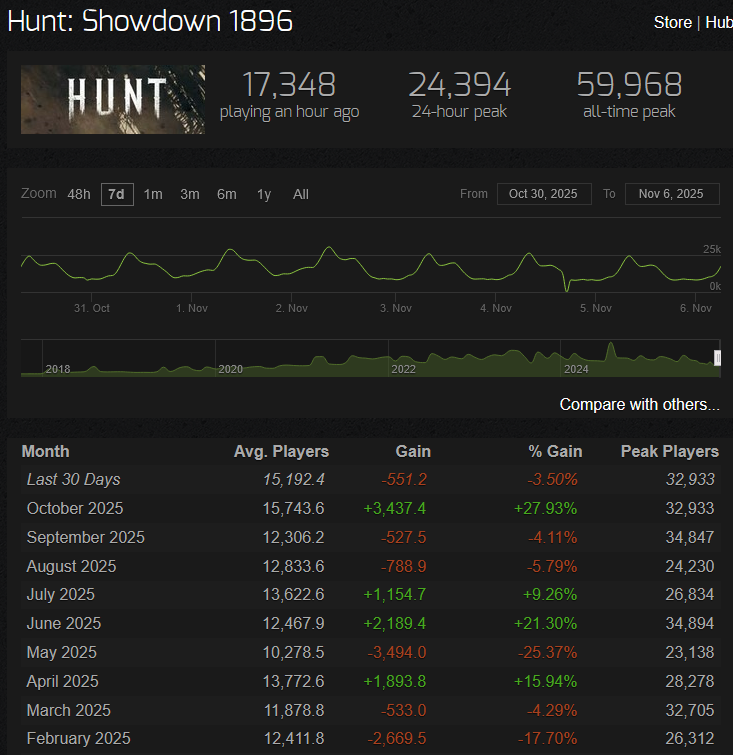Set chart zoom to 48h
Image resolution: width=733 pixels, height=755 pixels.
click(x=79, y=195)
